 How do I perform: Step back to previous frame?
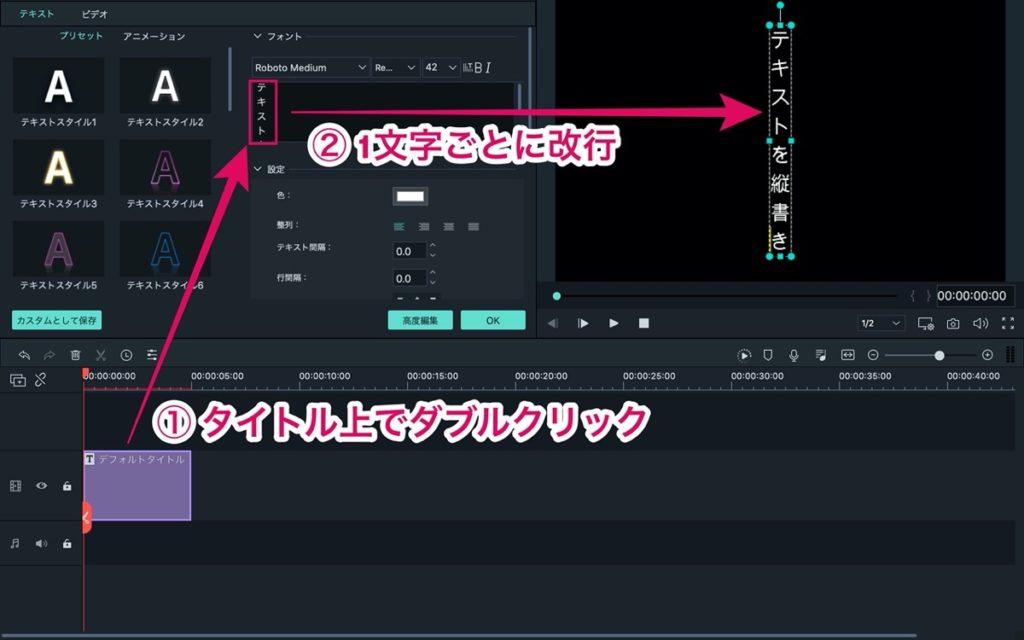[x=553, y=323]
